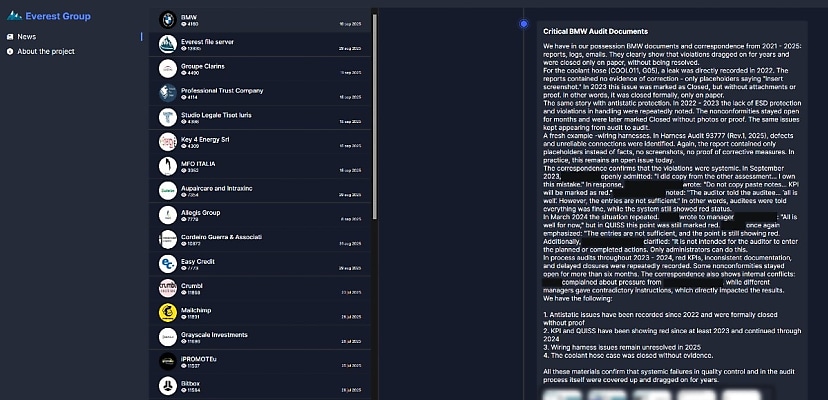Select the Bitbox title
This screenshot has width=828, height=400.
[190, 383]
